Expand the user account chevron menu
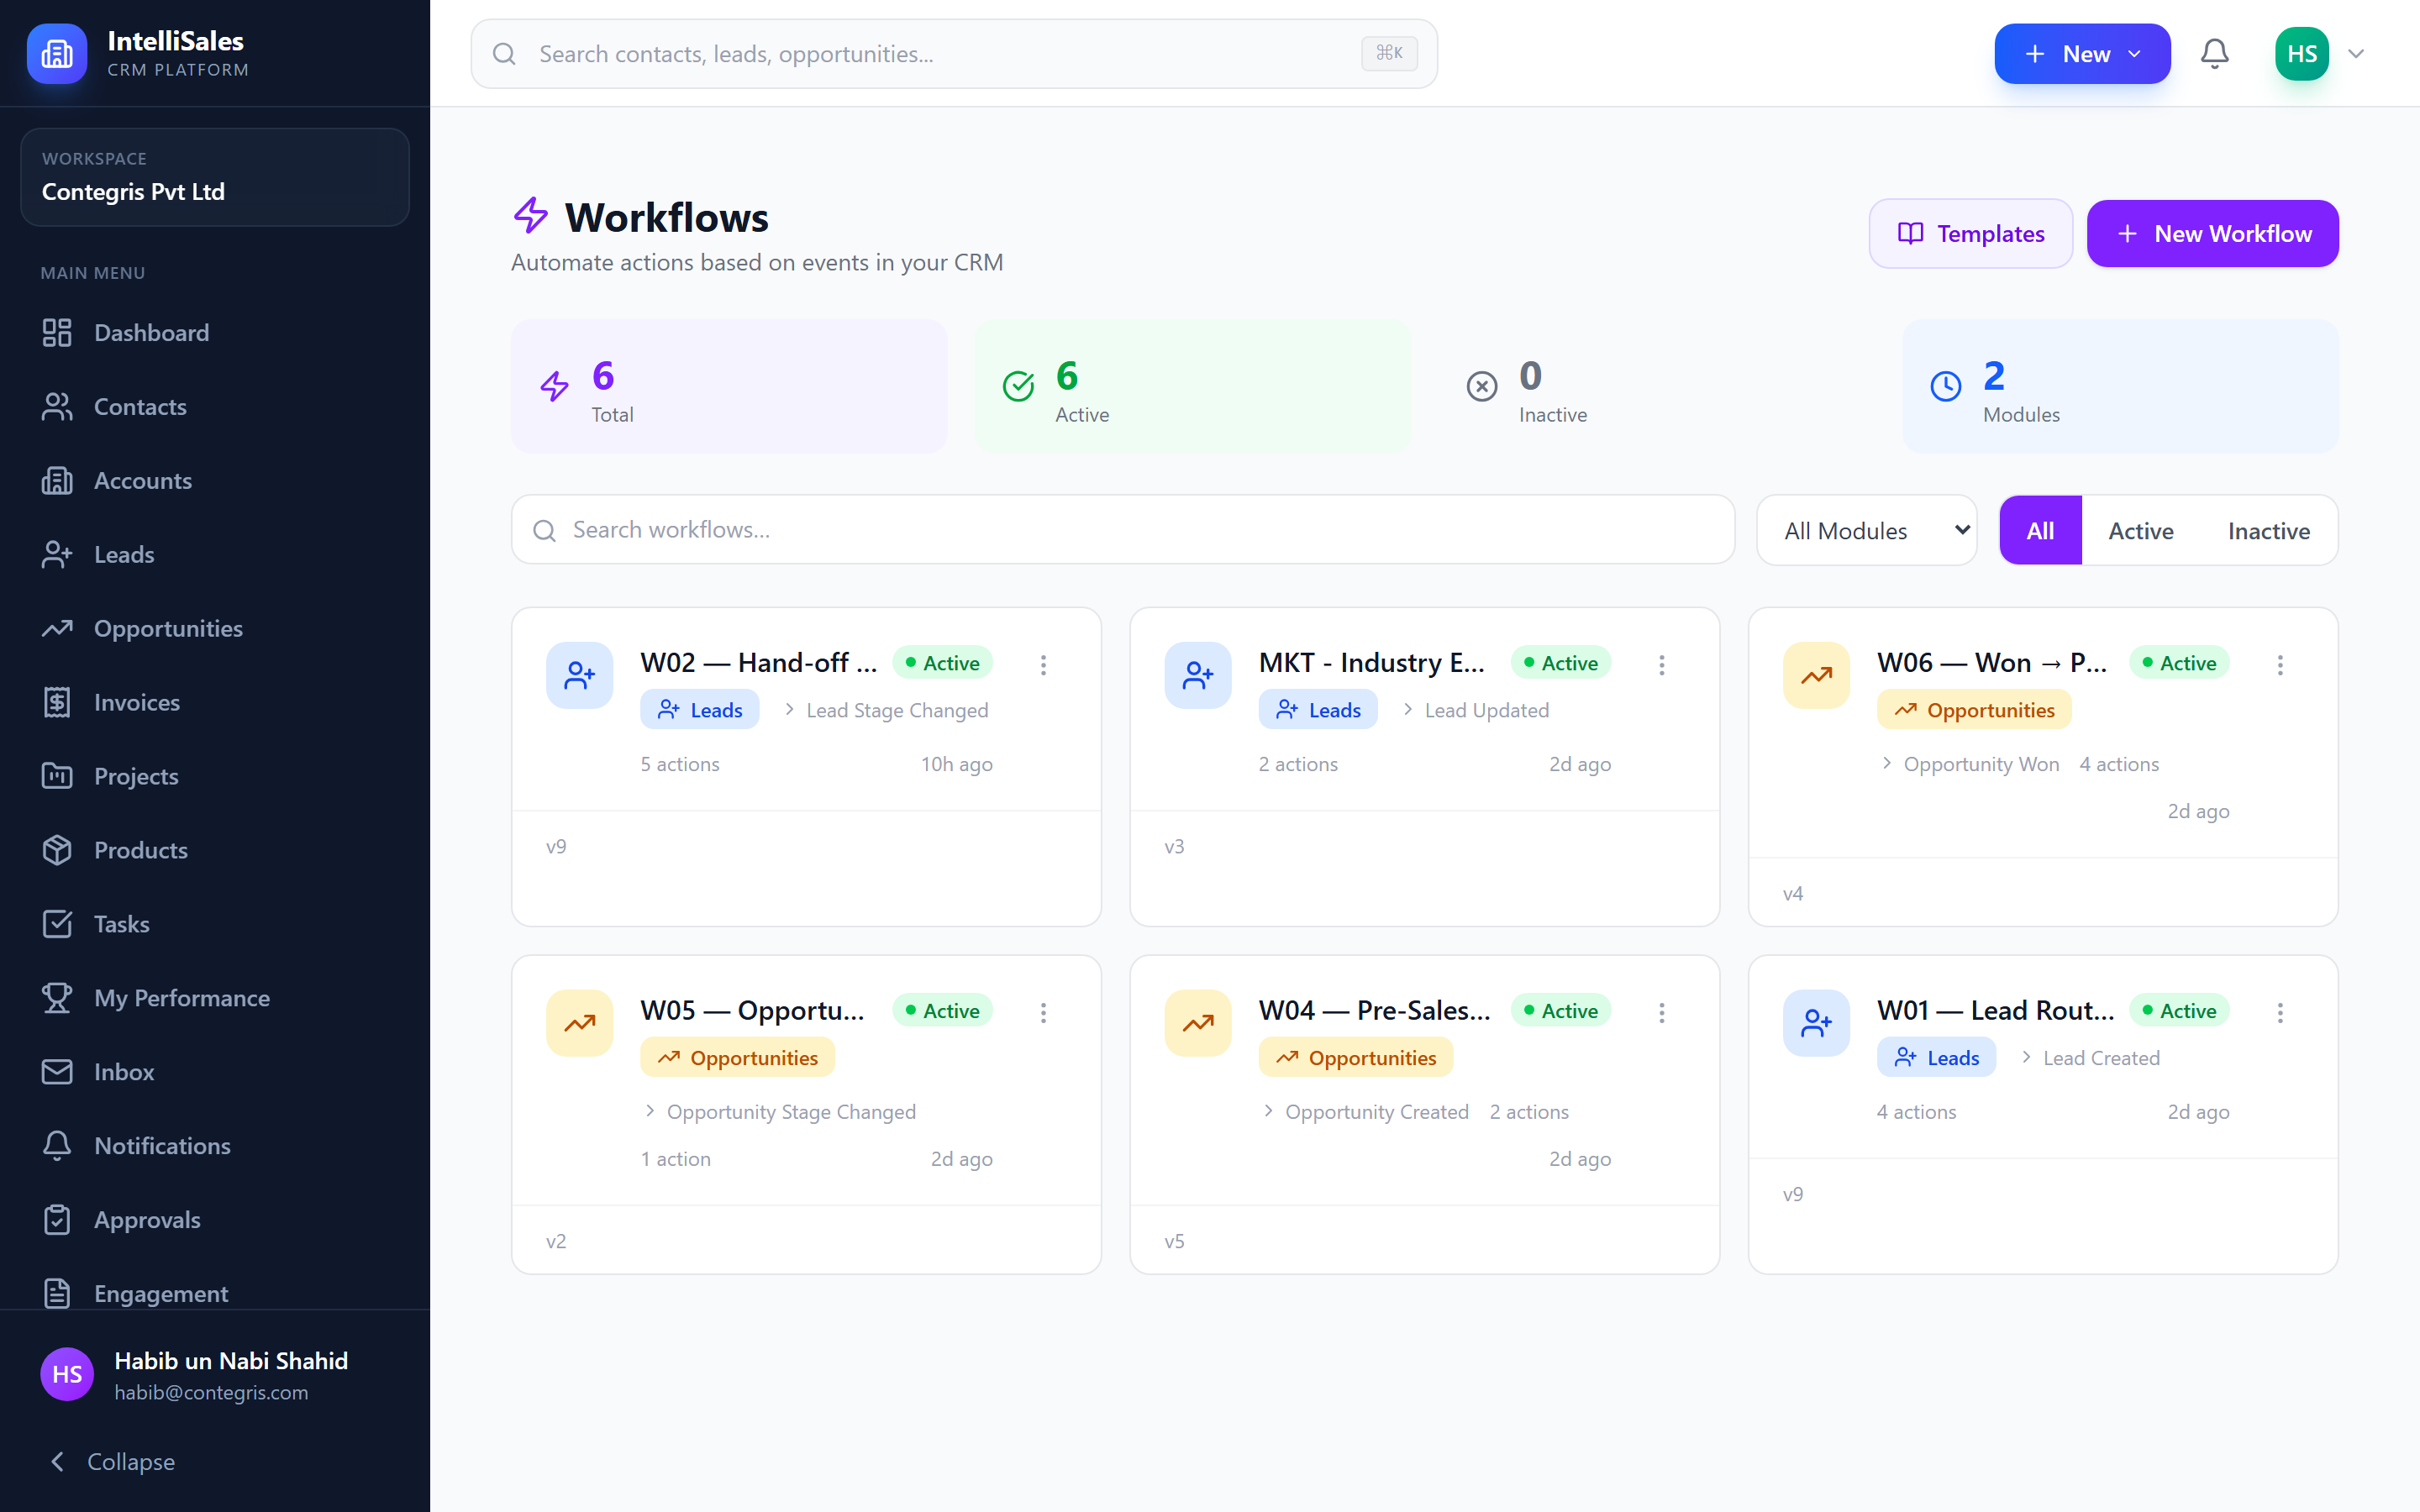 2356,54
